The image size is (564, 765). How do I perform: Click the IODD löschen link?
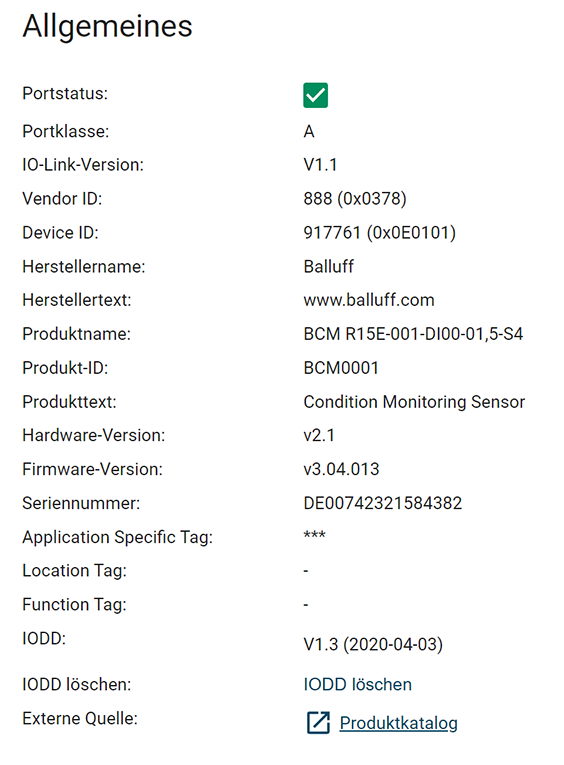coord(358,684)
